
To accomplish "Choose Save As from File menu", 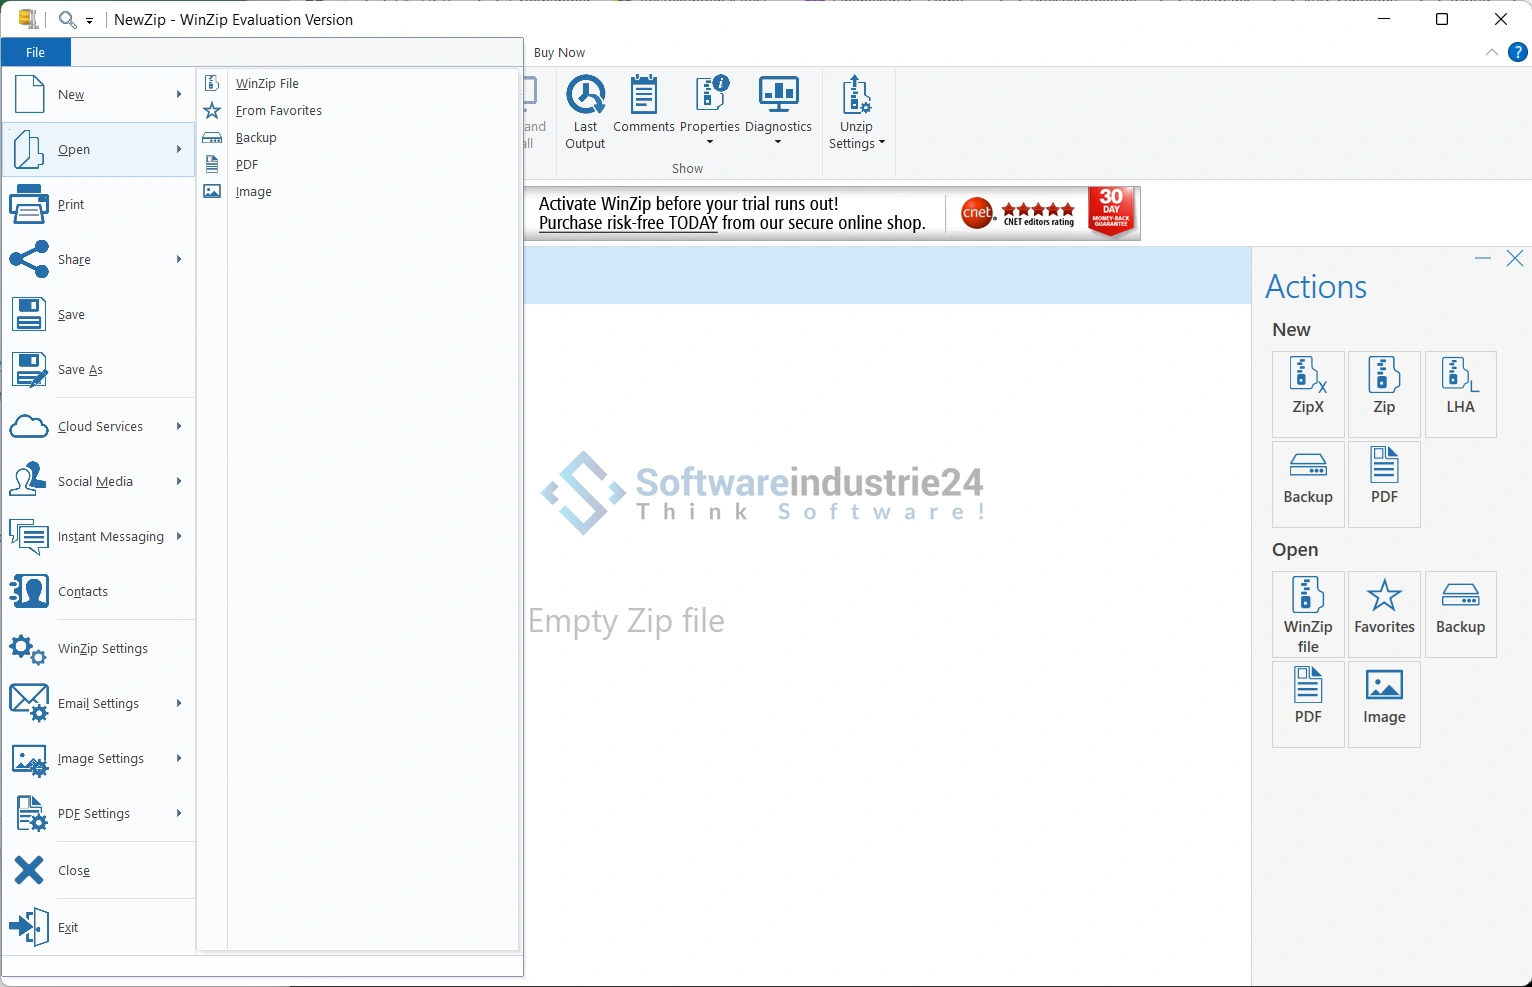I will [x=80, y=370].
